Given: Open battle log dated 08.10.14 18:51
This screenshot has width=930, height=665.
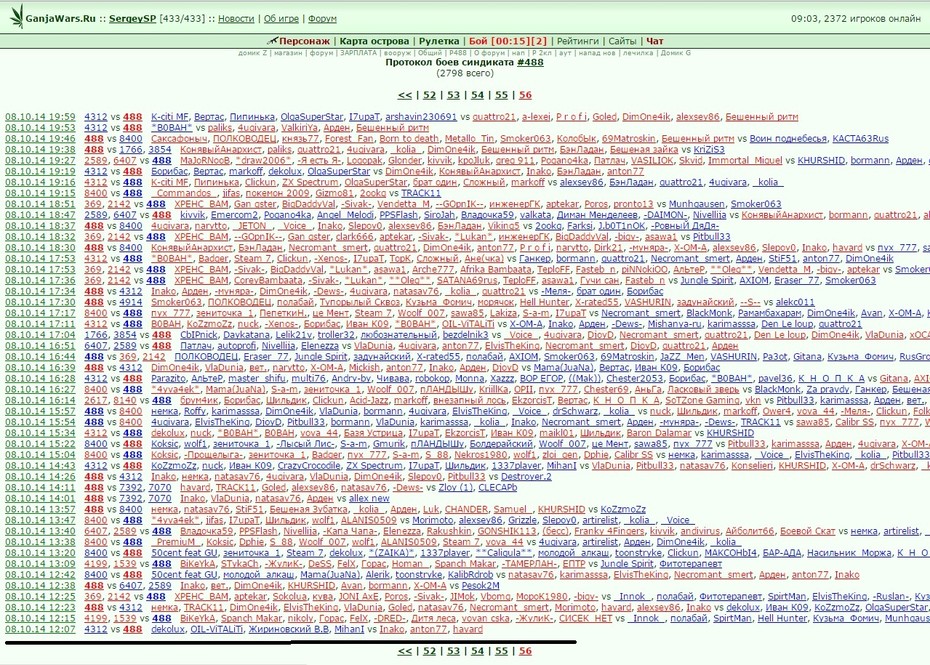Looking at the screenshot, I should [40, 204].
